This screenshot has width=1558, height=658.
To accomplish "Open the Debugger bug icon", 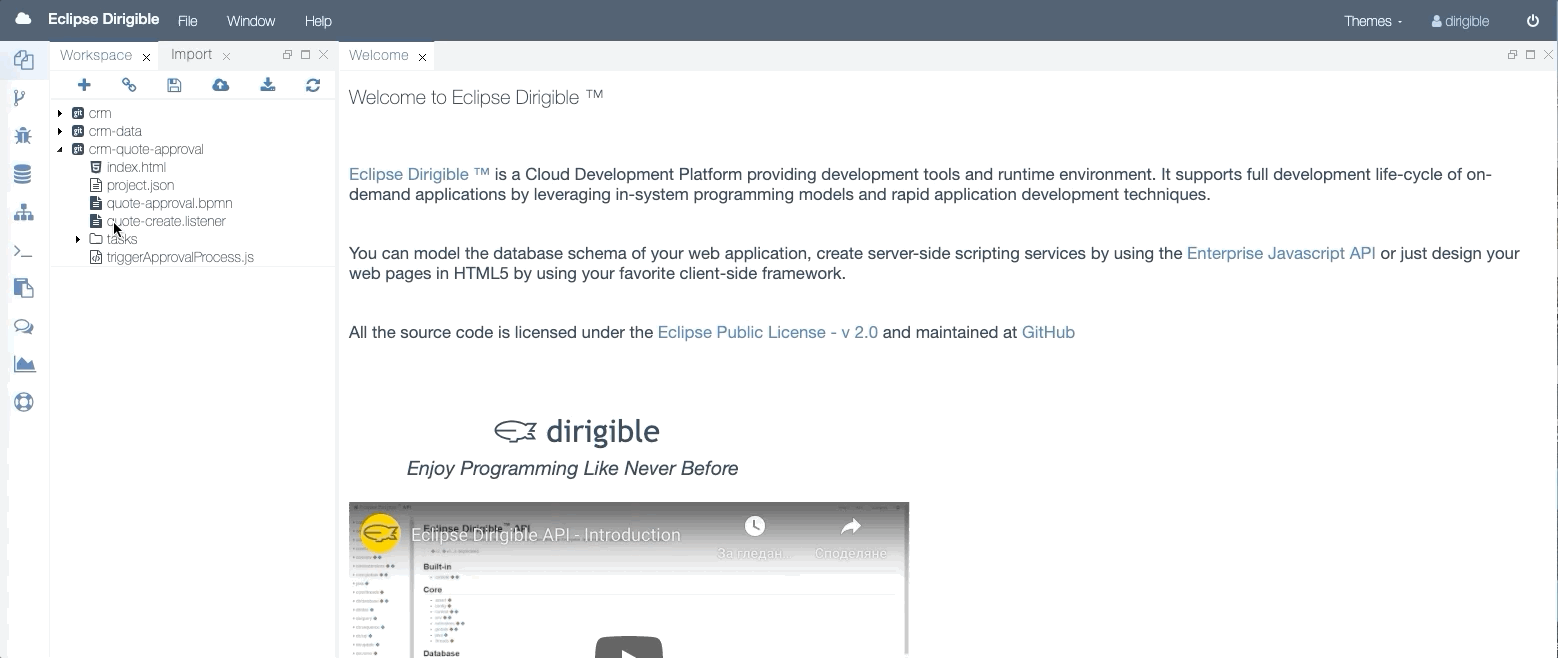I will click(x=23, y=136).
